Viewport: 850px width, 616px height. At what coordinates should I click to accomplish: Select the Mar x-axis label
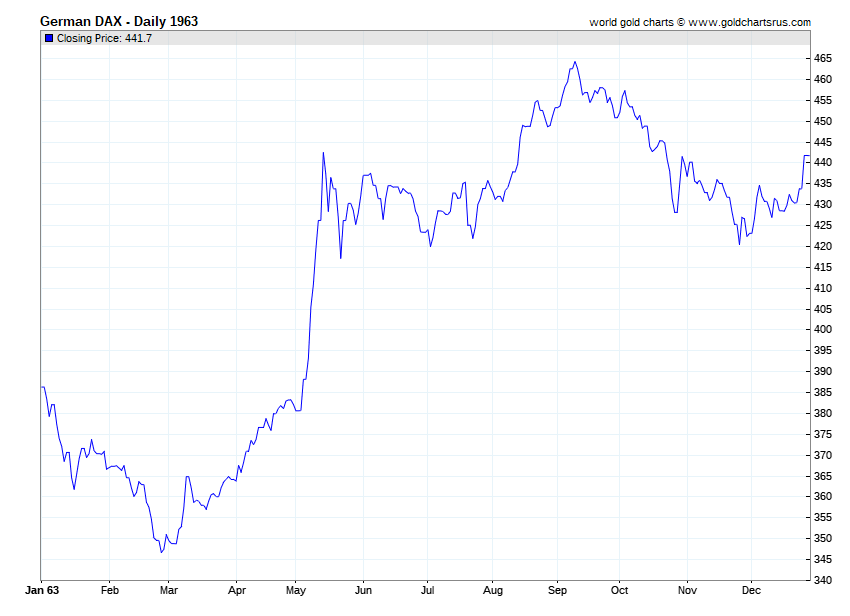click(169, 590)
